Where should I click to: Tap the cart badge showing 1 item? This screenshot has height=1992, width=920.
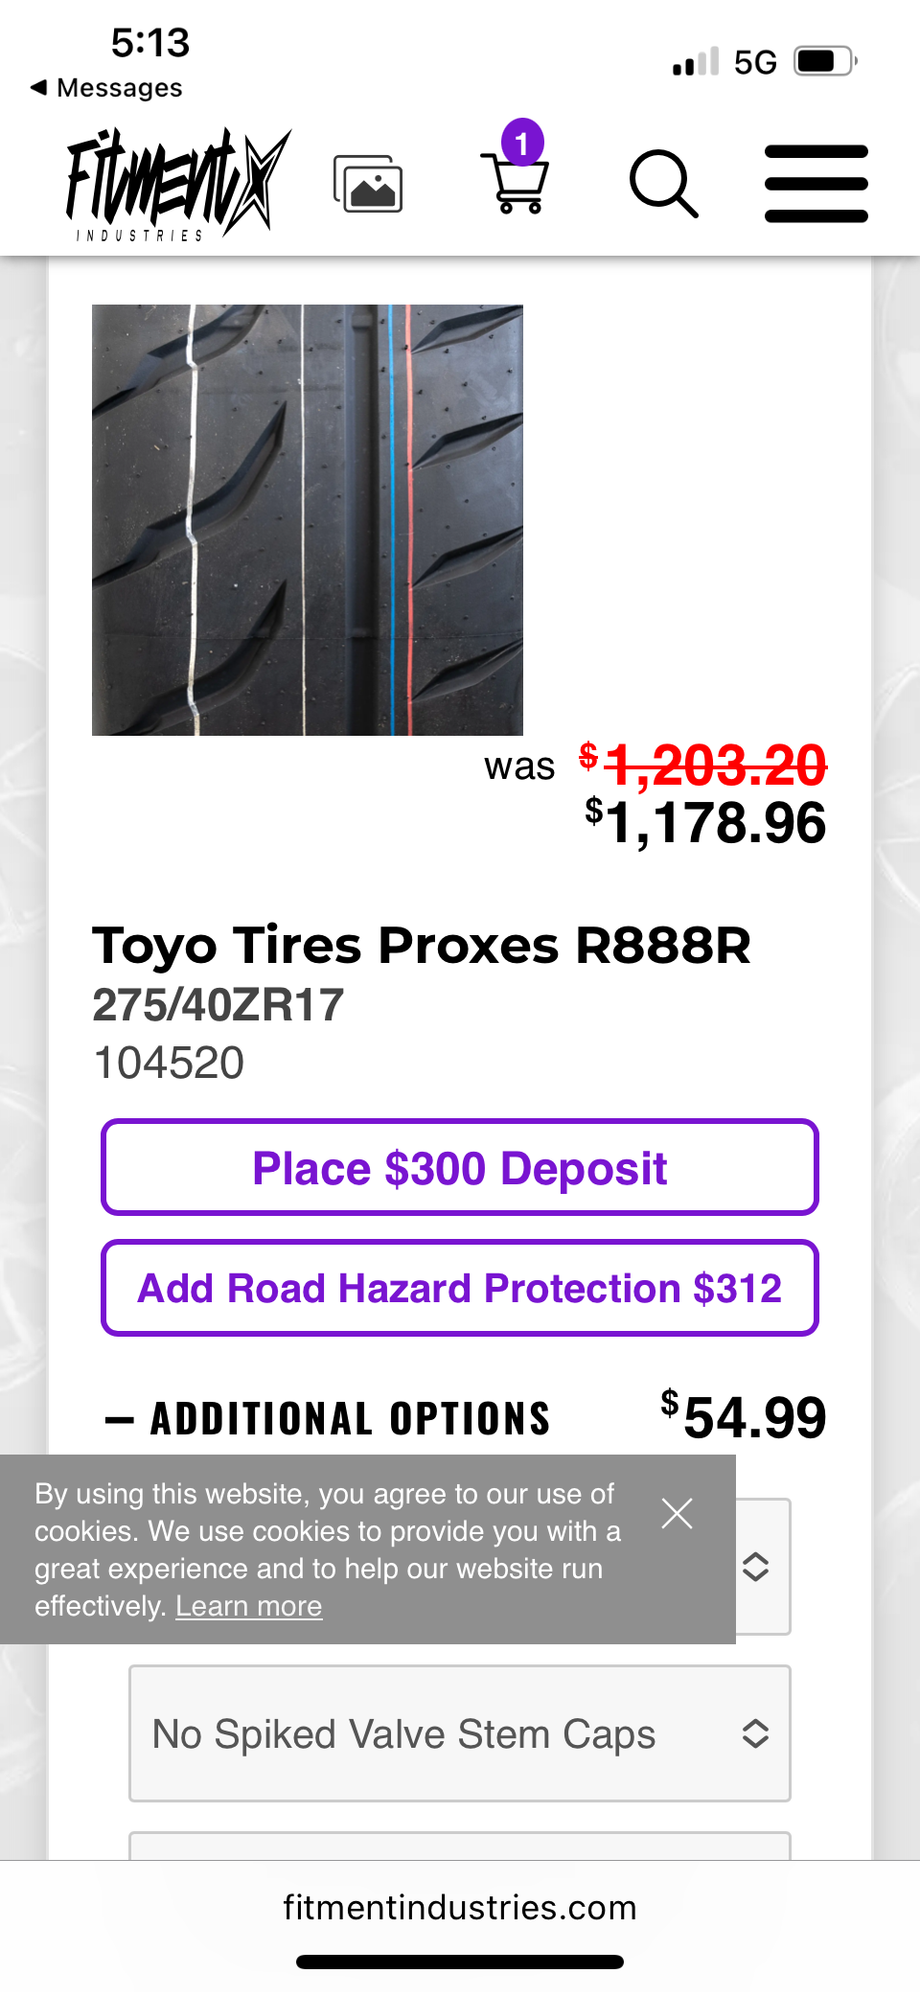pyautogui.click(x=521, y=140)
